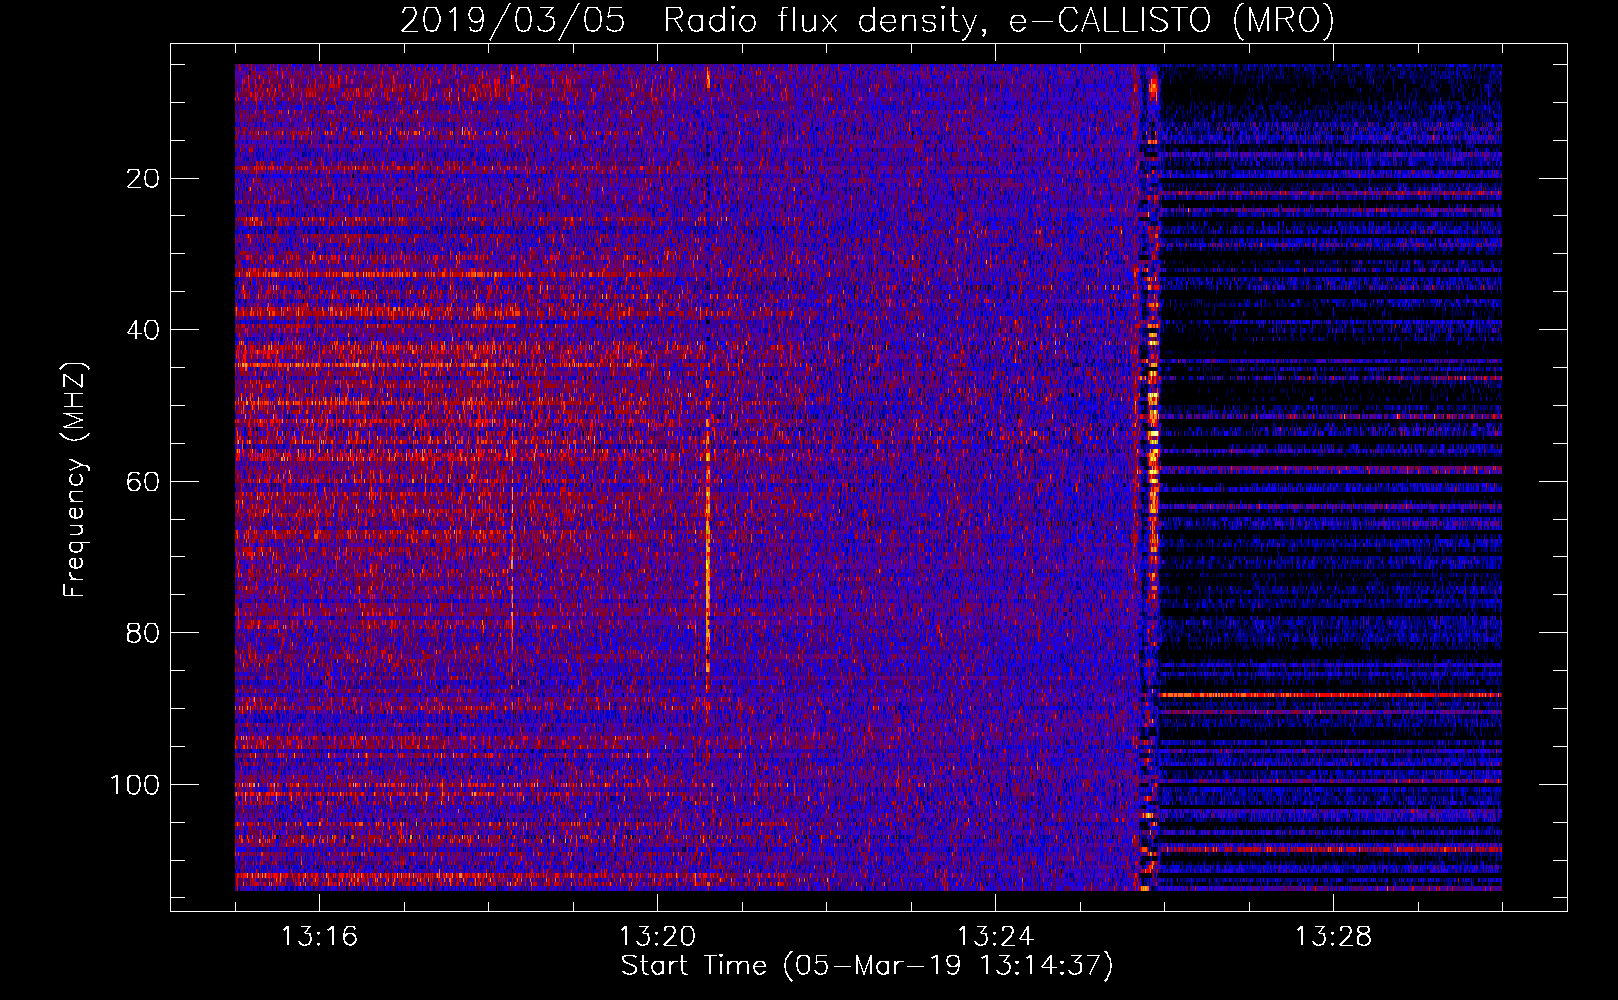Click the bright vertical stripe between 13:24 and 13:28

(1151, 477)
